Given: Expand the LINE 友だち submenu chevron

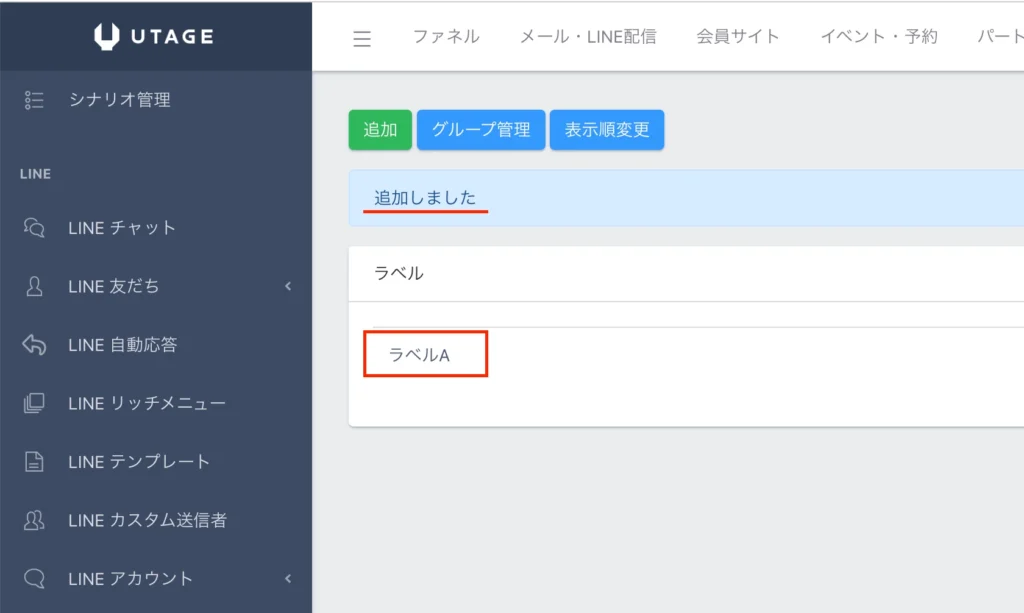Looking at the screenshot, I should [288, 287].
